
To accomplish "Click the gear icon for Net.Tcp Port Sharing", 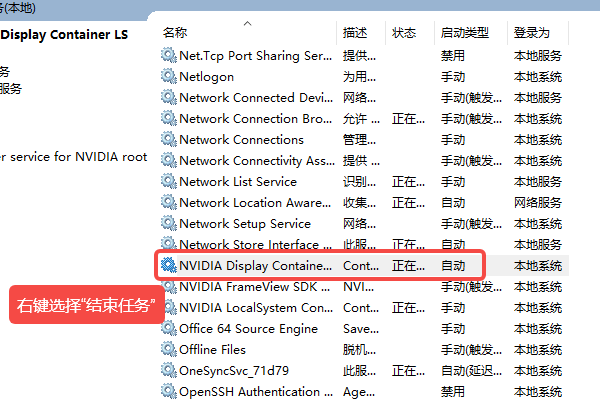I will [168, 55].
